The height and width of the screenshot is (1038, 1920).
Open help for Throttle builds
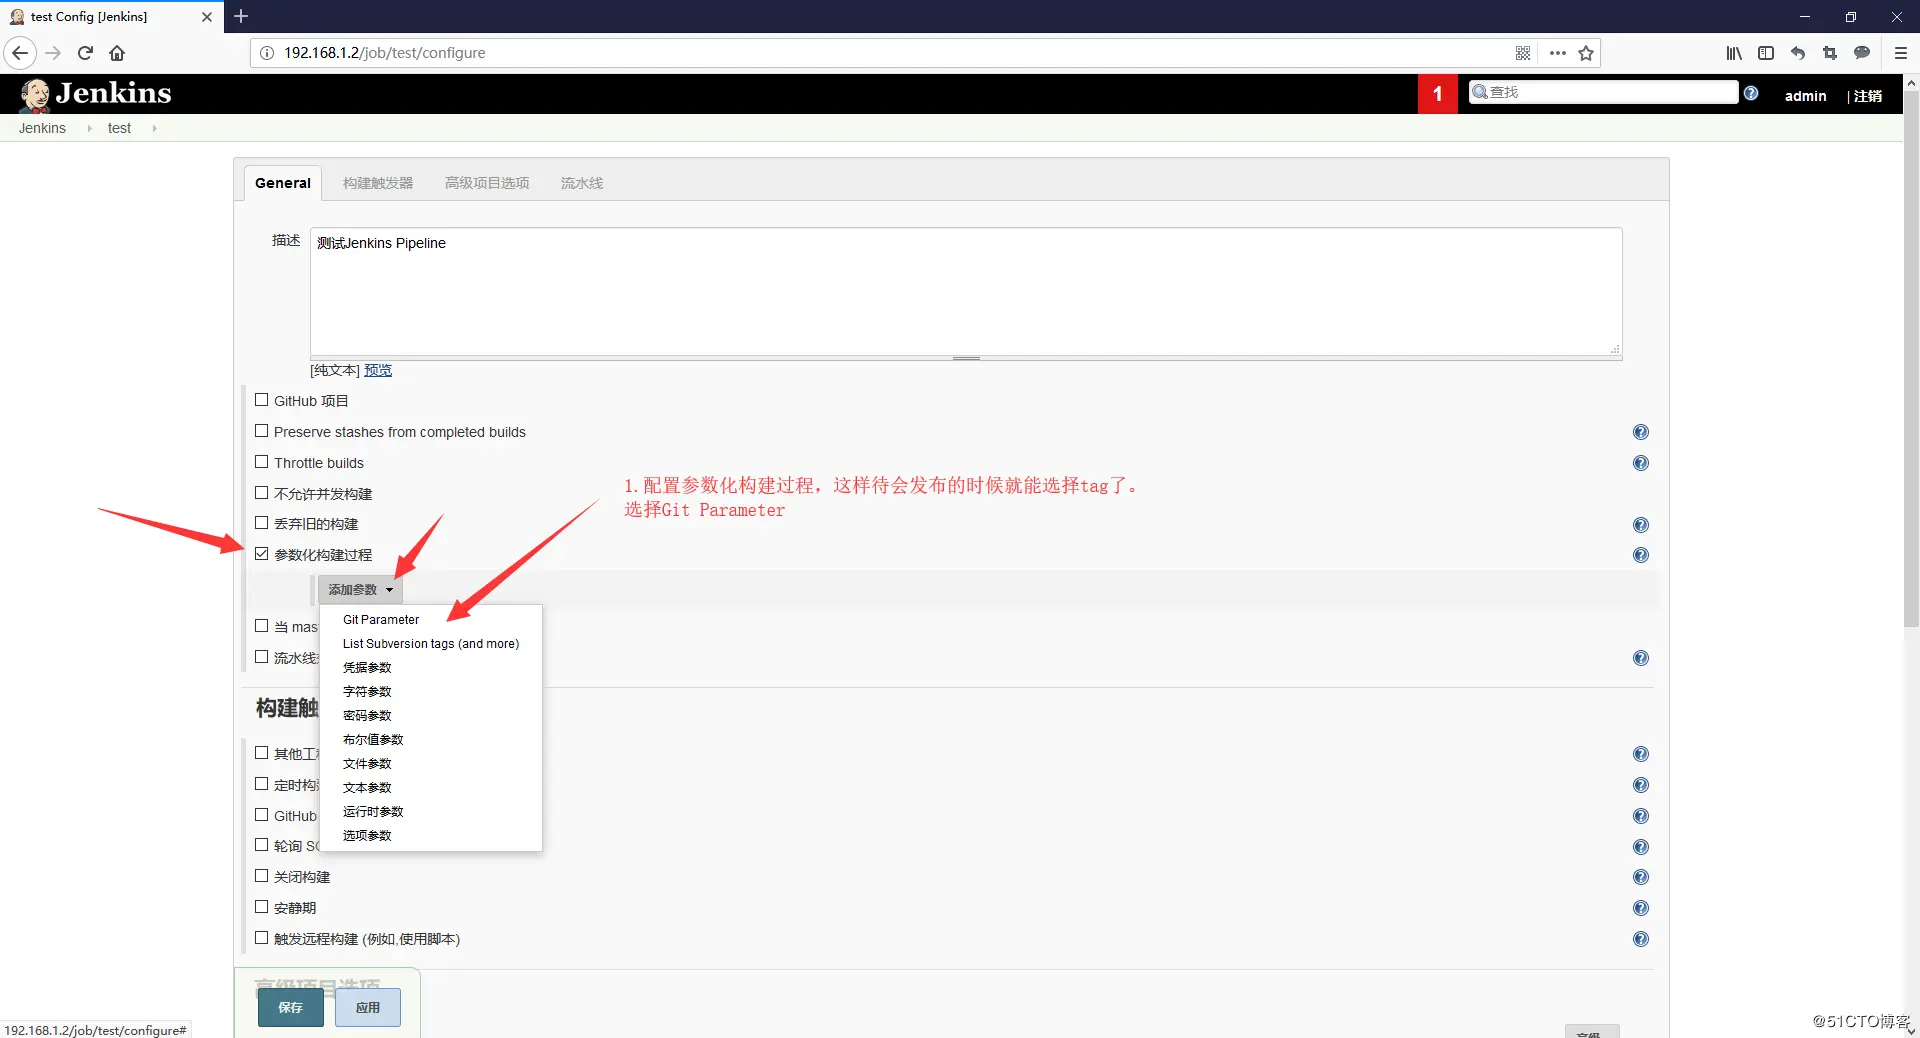click(1640, 463)
